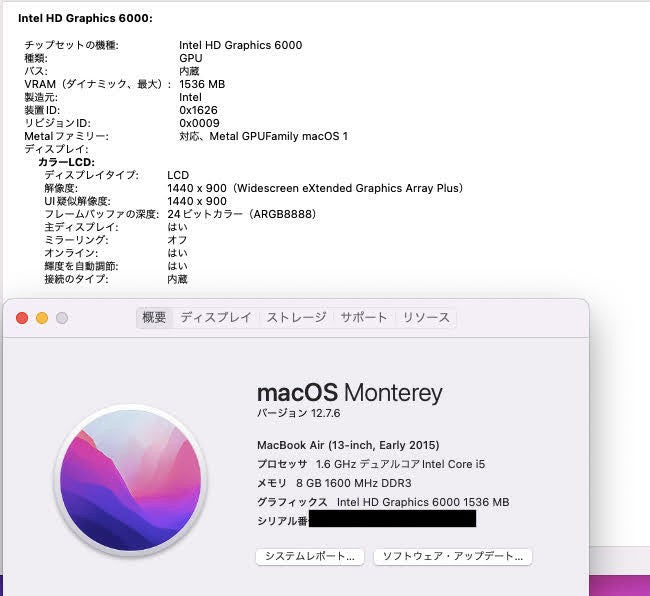Select the カラーLCD display heading
This screenshot has width=650, height=596.
click(x=65, y=162)
